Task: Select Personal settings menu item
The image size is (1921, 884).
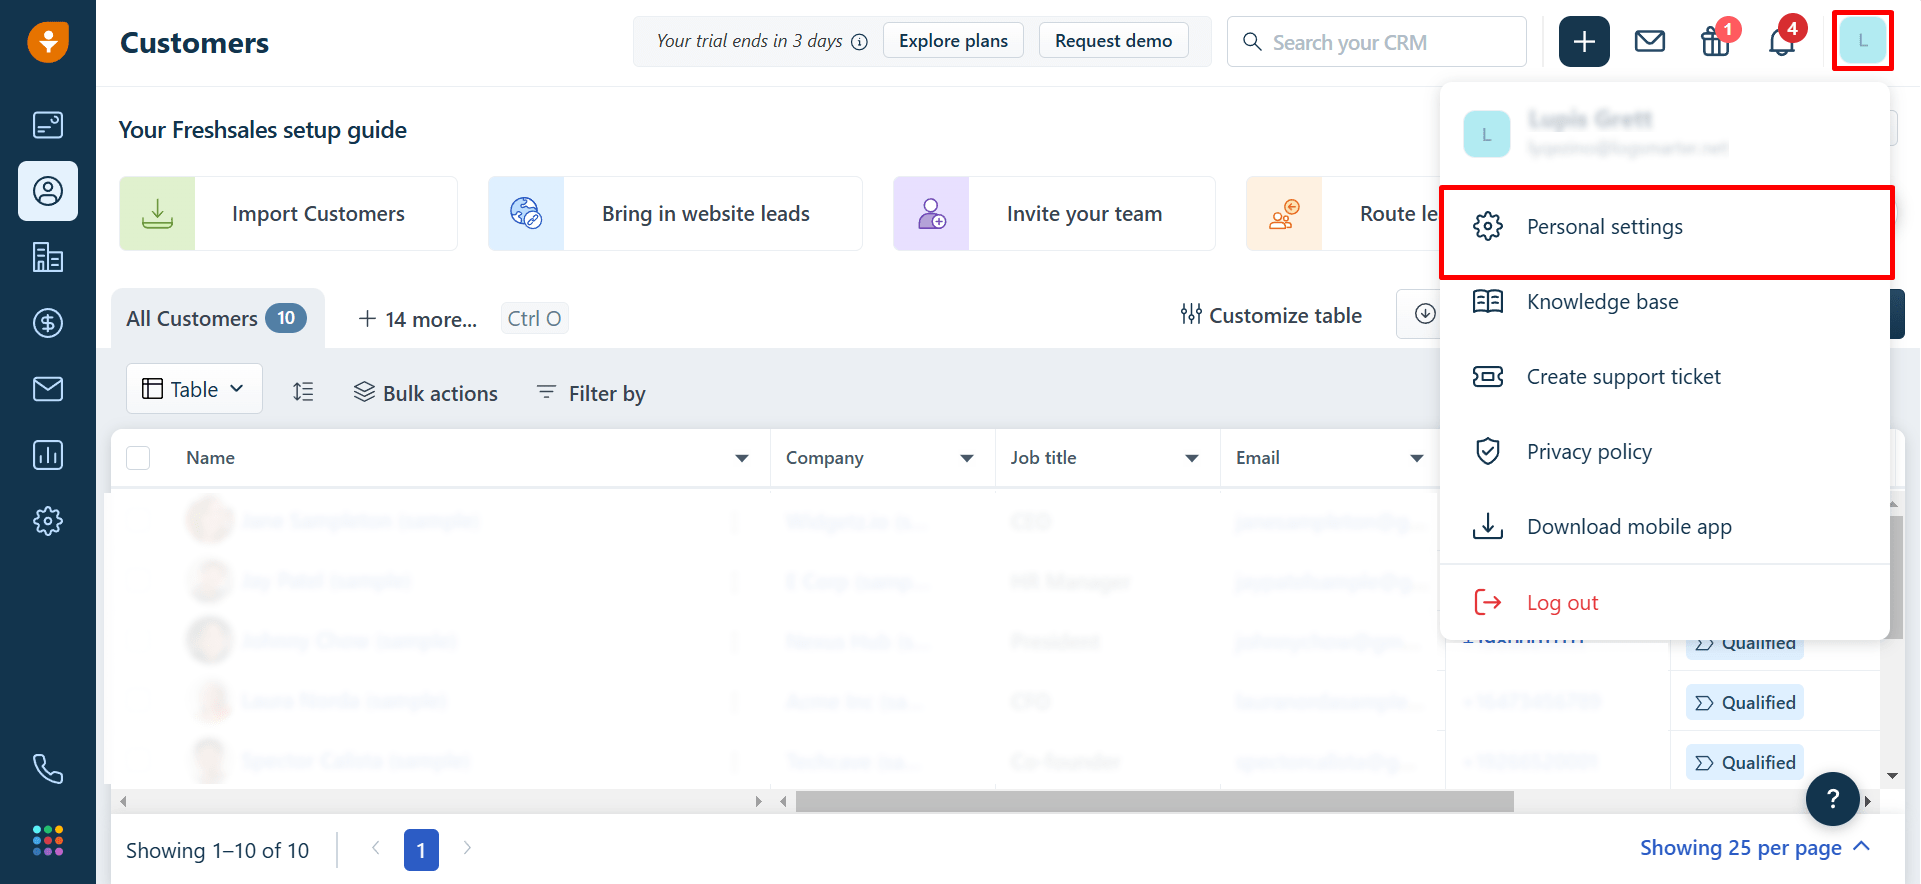Action: (1665, 227)
